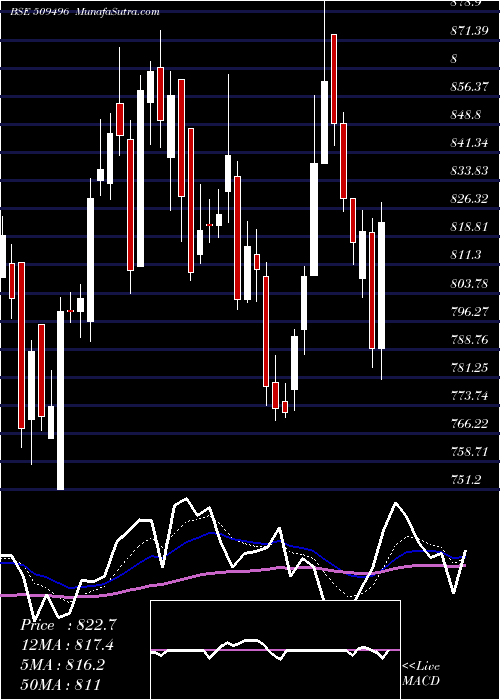Click the 788.76 price axis label

pyautogui.click(x=469, y=340)
